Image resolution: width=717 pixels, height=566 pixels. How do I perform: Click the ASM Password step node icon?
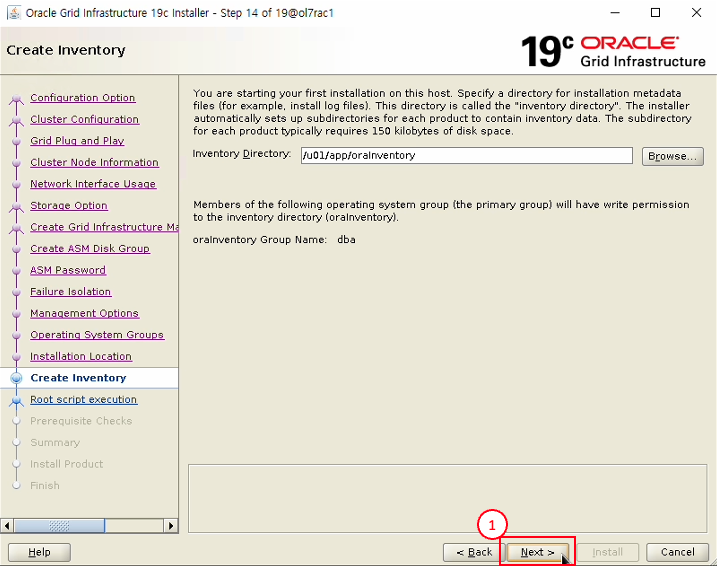[16, 270]
